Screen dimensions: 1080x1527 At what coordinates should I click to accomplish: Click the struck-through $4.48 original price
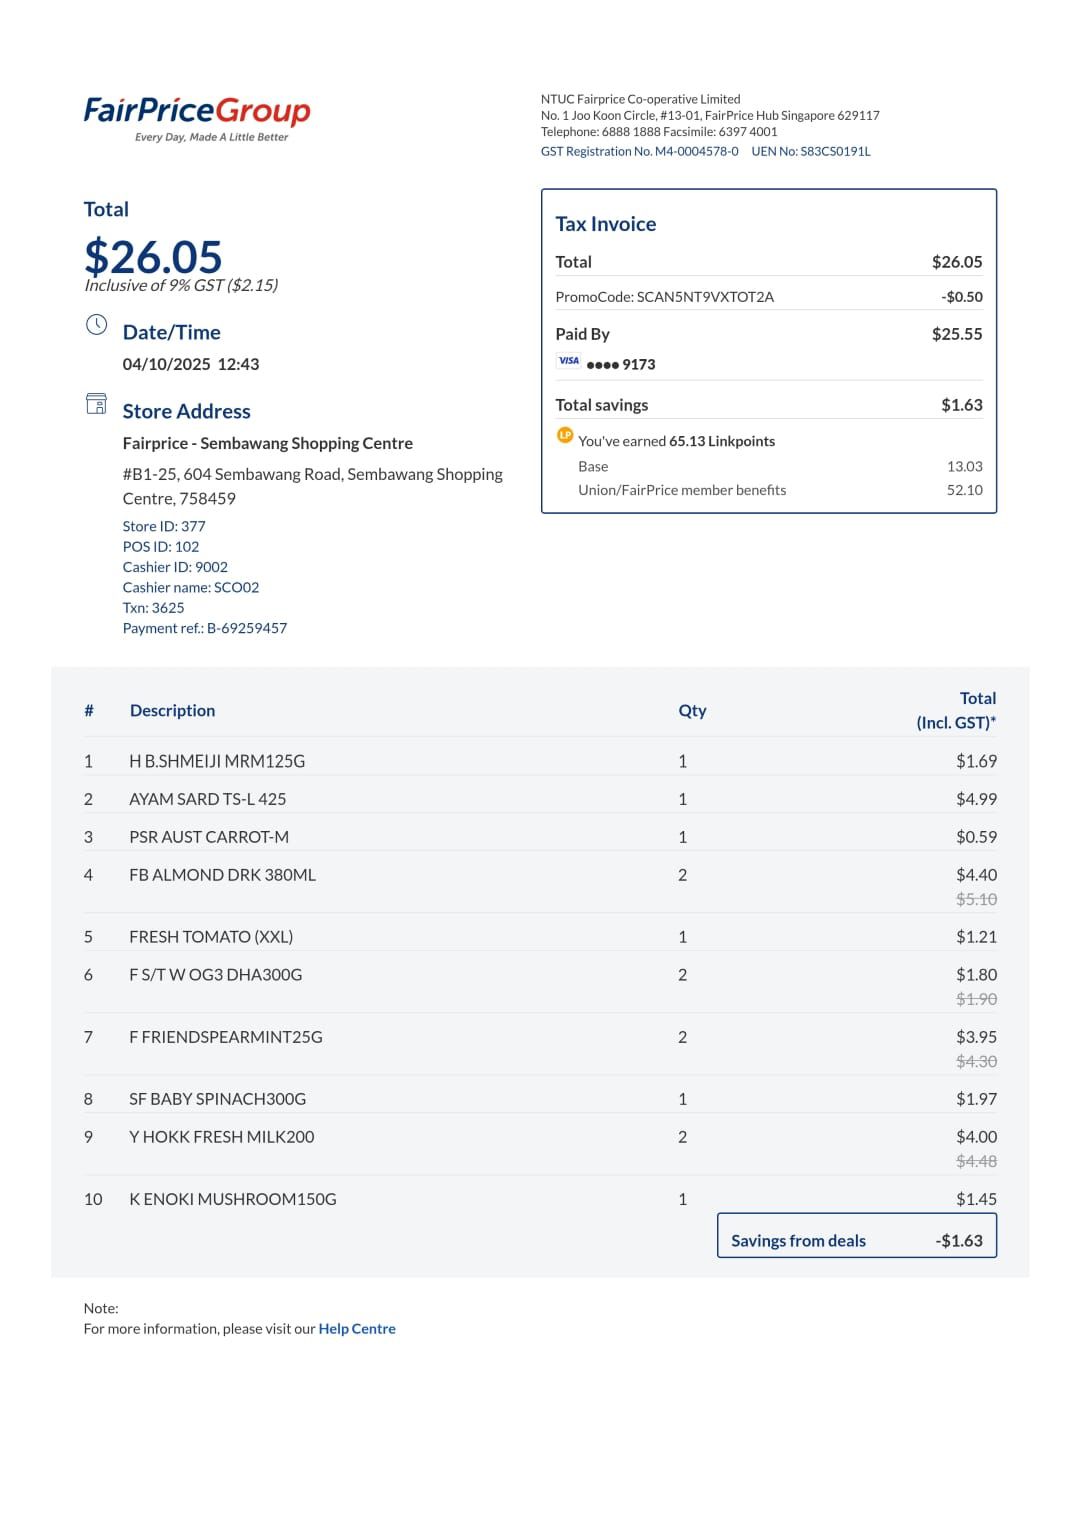tap(976, 1161)
